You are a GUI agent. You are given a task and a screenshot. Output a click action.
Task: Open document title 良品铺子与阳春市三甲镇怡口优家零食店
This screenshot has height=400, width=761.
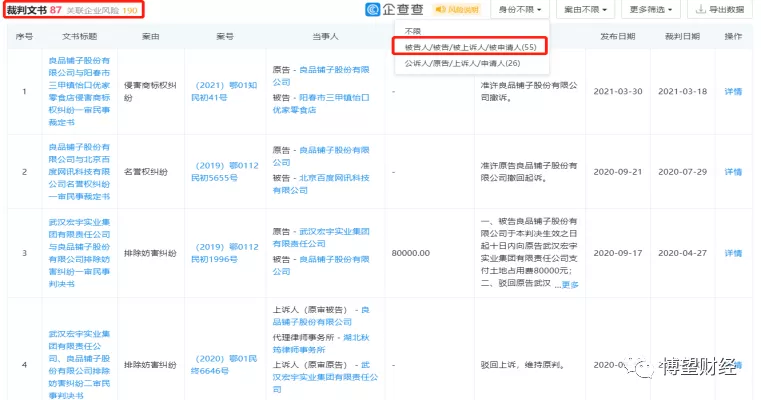pos(79,91)
